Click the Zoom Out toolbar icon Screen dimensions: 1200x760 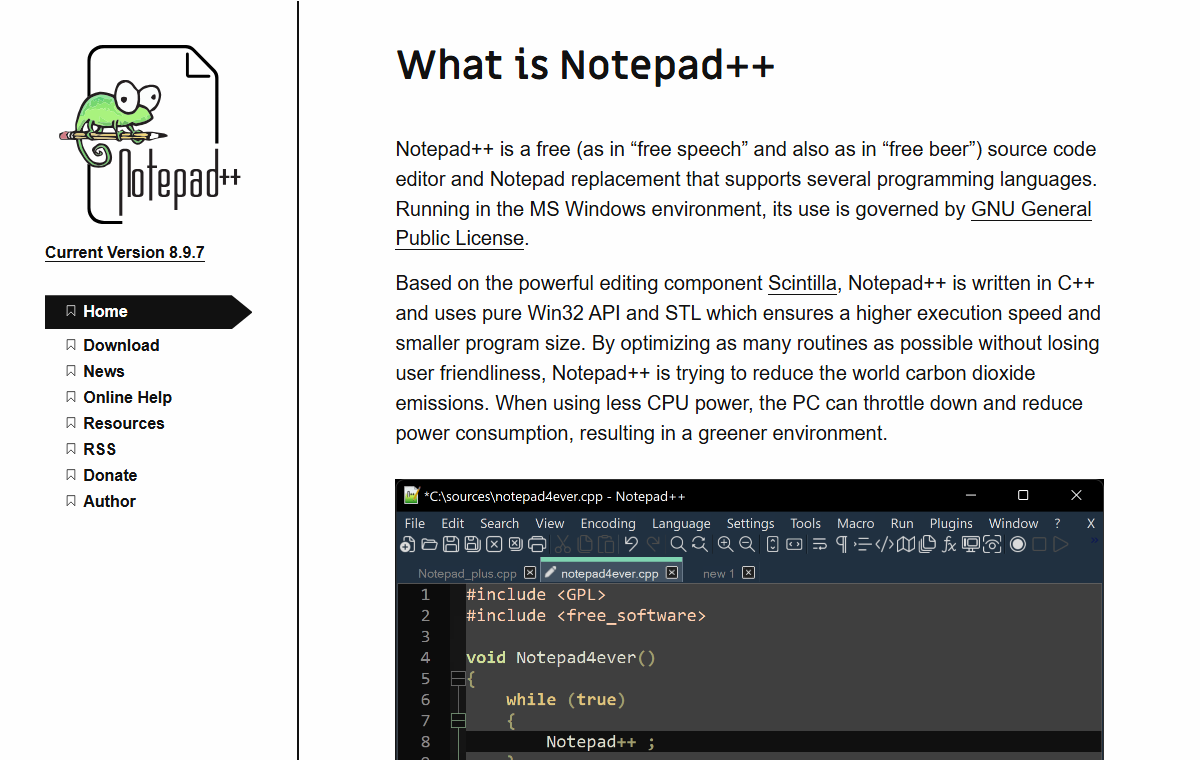click(x=747, y=544)
